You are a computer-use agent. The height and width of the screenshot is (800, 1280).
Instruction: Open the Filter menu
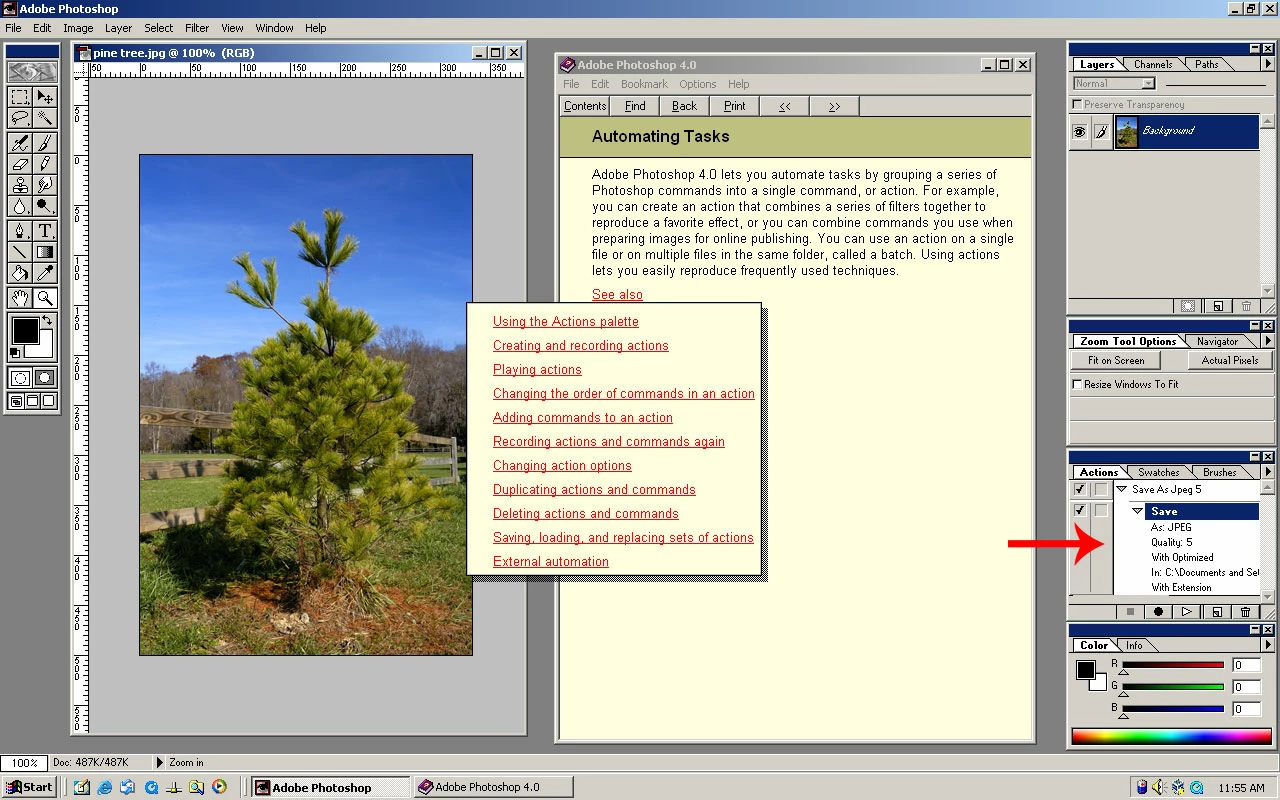(x=197, y=28)
